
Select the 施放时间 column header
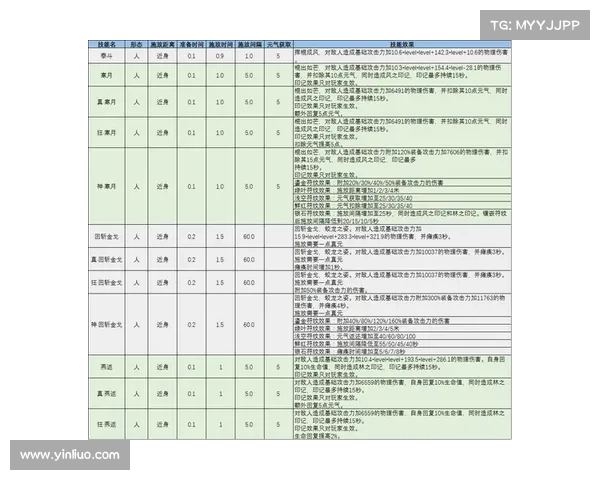pos(220,44)
